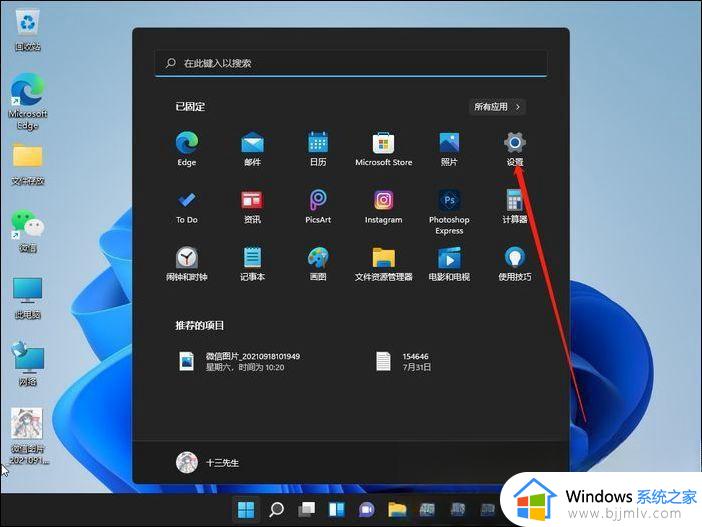Open the 画图 Paint app
702x527 pixels.
click(x=318, y=264)
